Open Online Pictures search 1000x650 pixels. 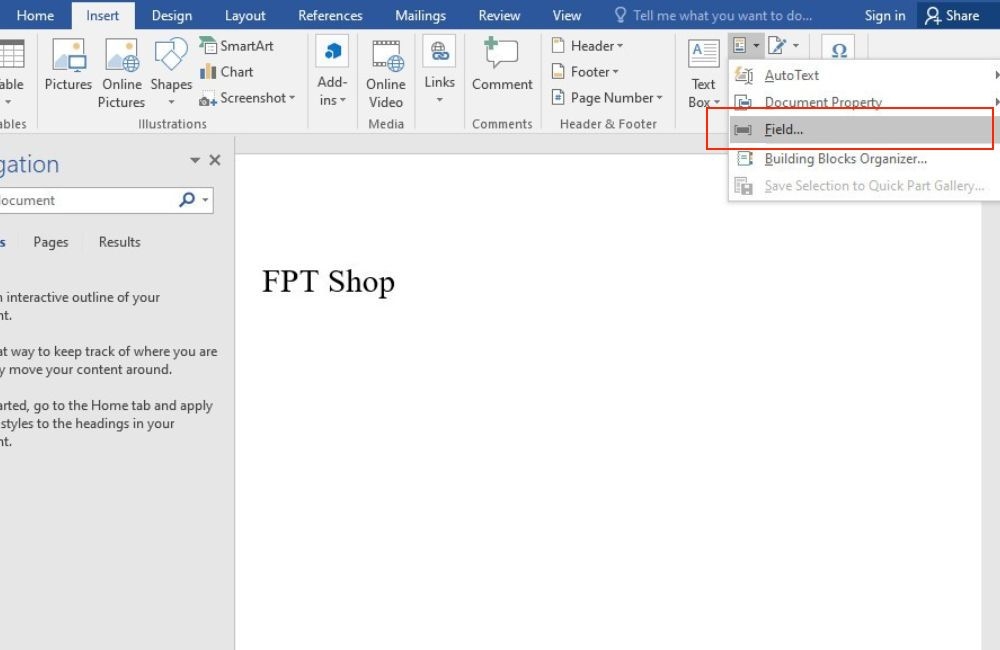click(x=122, y=73)
